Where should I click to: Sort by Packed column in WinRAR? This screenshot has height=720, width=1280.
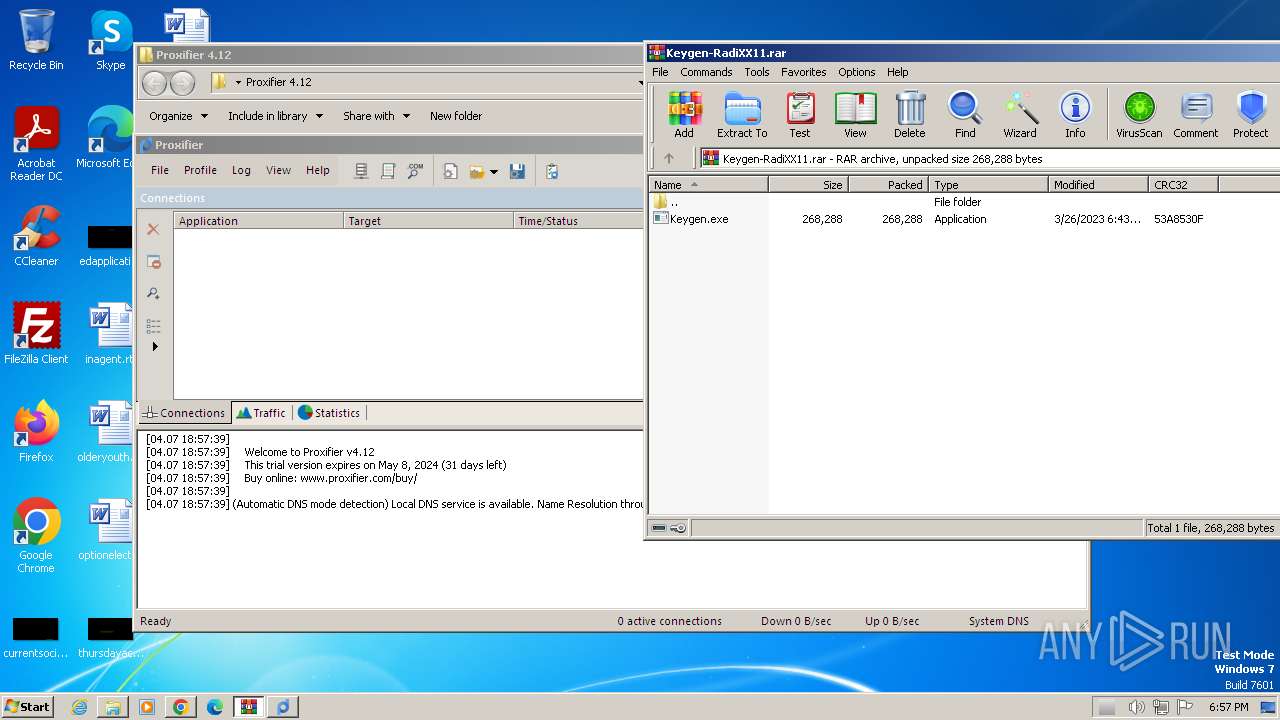[889, 184]
